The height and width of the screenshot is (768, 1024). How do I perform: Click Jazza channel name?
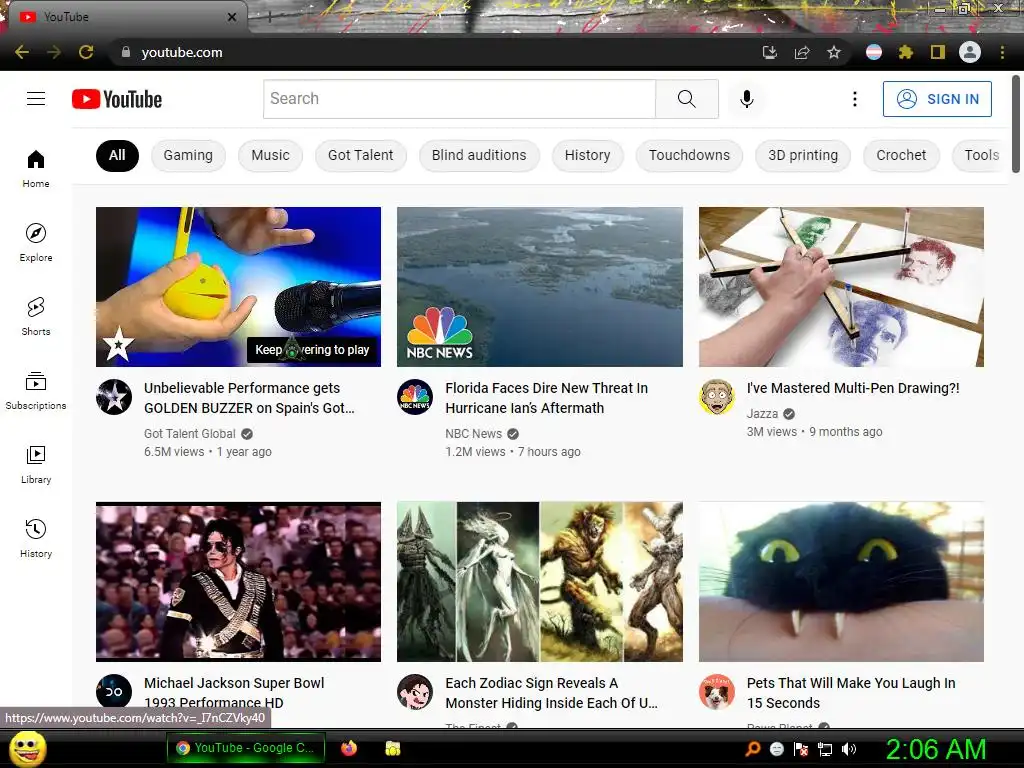(762, 414)
